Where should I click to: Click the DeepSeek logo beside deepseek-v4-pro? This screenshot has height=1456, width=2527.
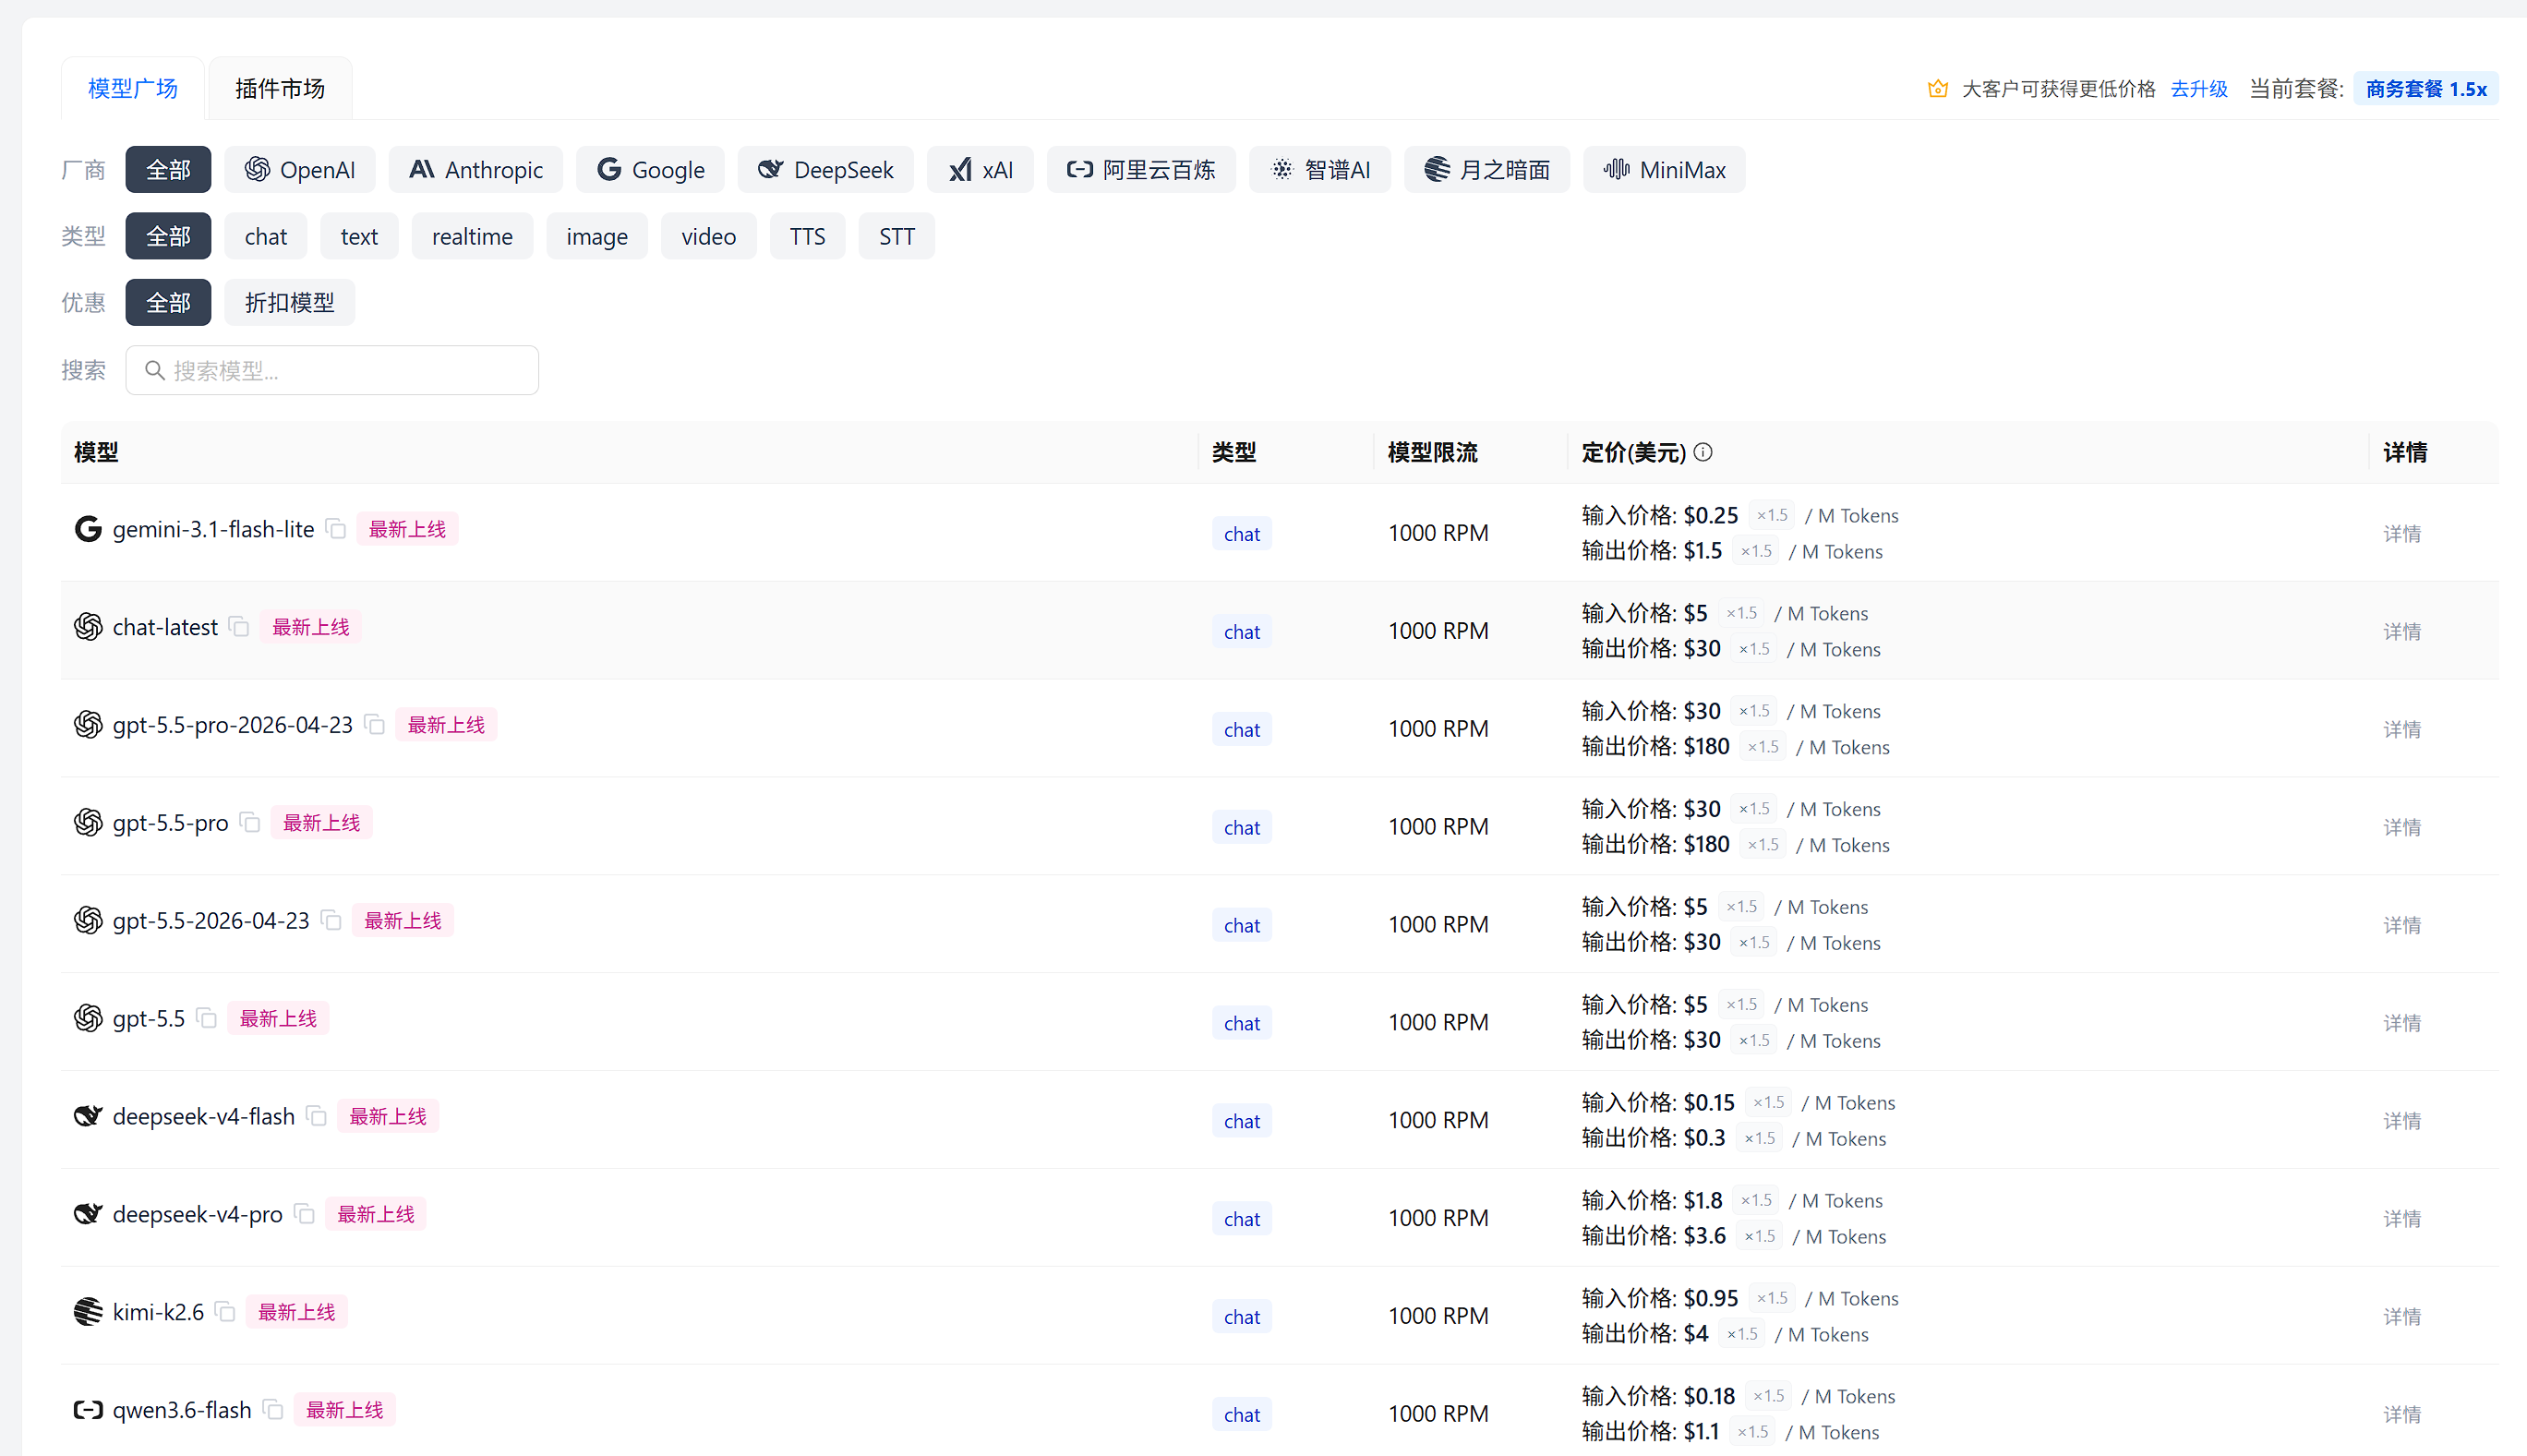88,1214
